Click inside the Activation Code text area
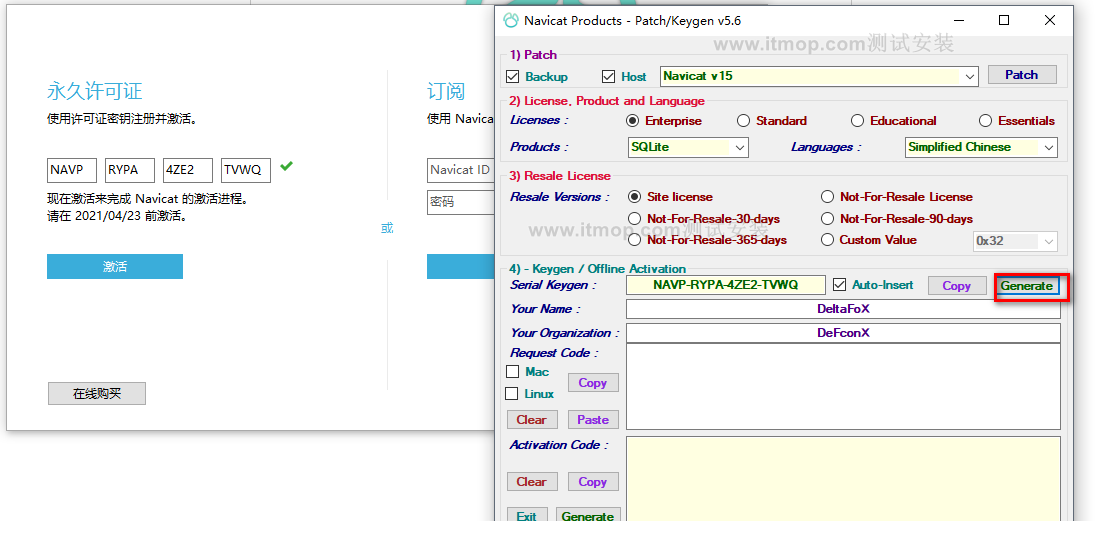This screenshot has height=541, width=1105. (843, 479)
